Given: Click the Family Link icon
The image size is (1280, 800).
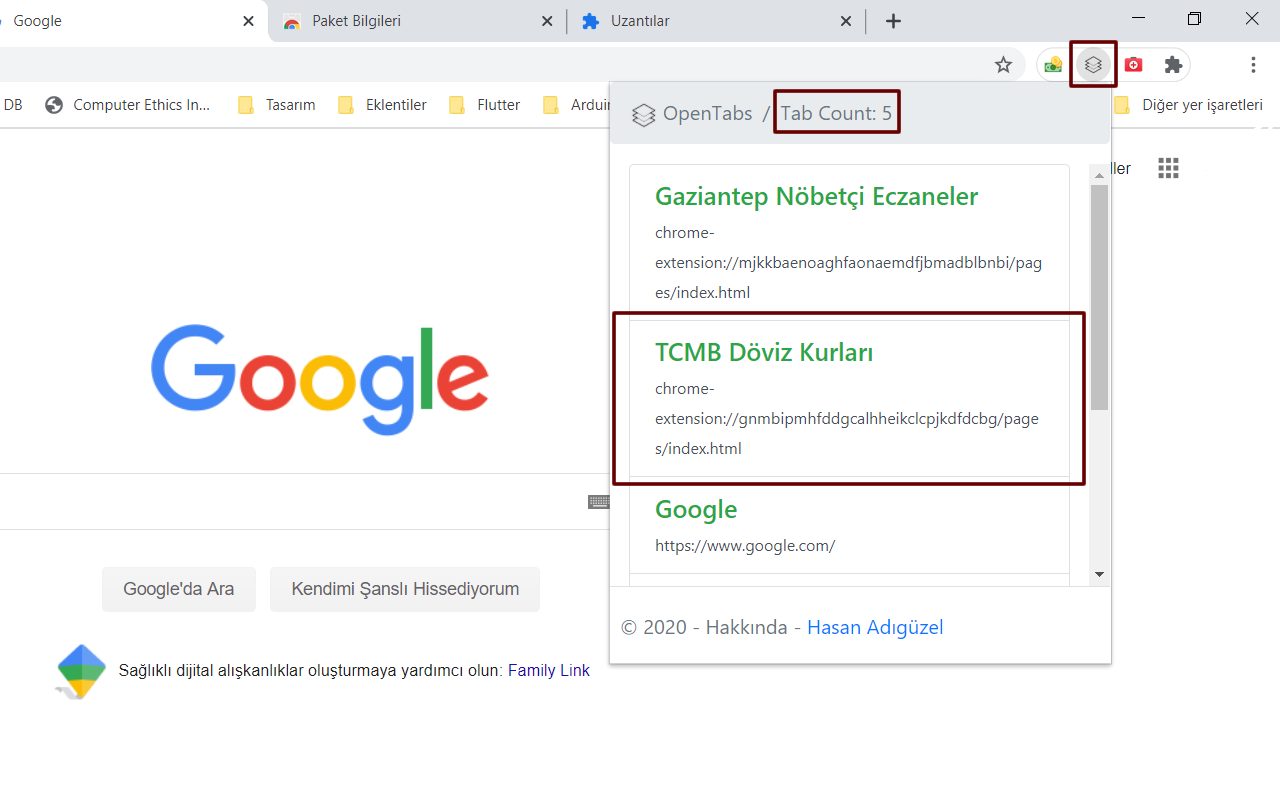Looking at the screenshot, I should point(81,671).
